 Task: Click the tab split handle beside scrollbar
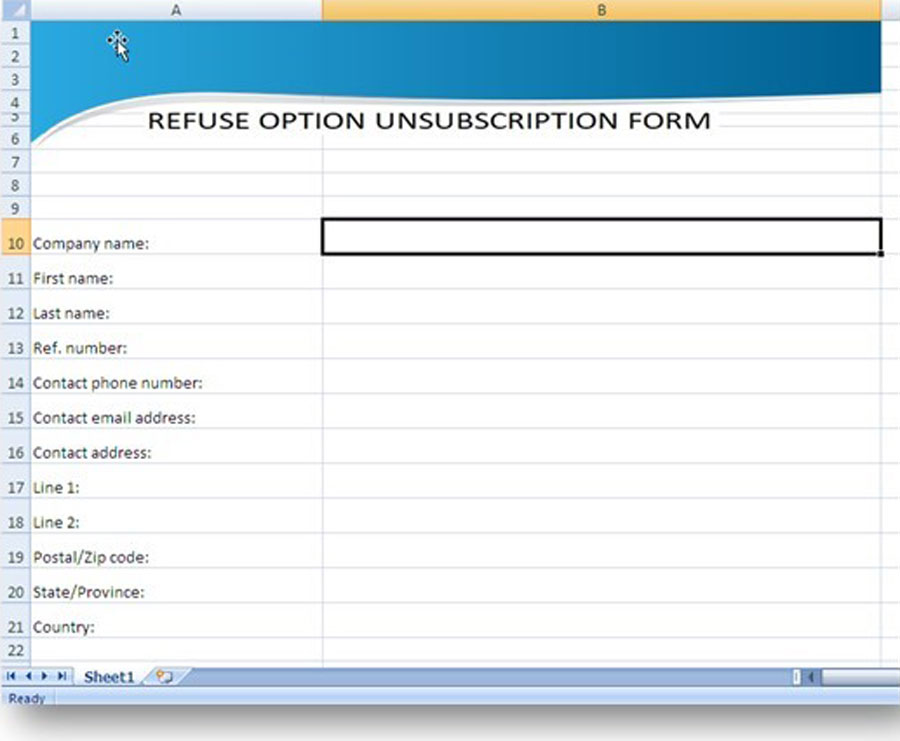click(797, 677)
